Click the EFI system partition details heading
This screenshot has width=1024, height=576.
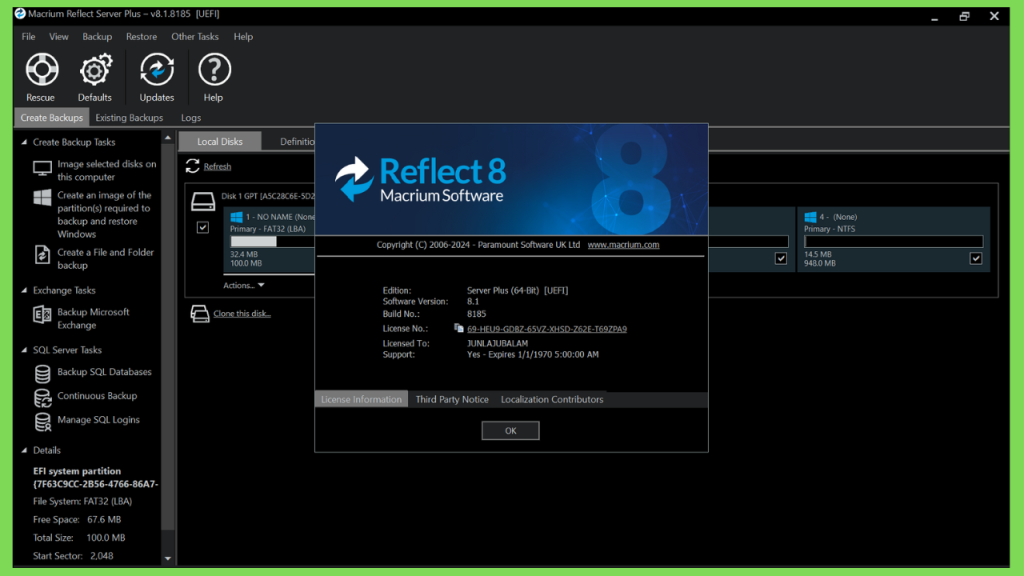point(77,471)
